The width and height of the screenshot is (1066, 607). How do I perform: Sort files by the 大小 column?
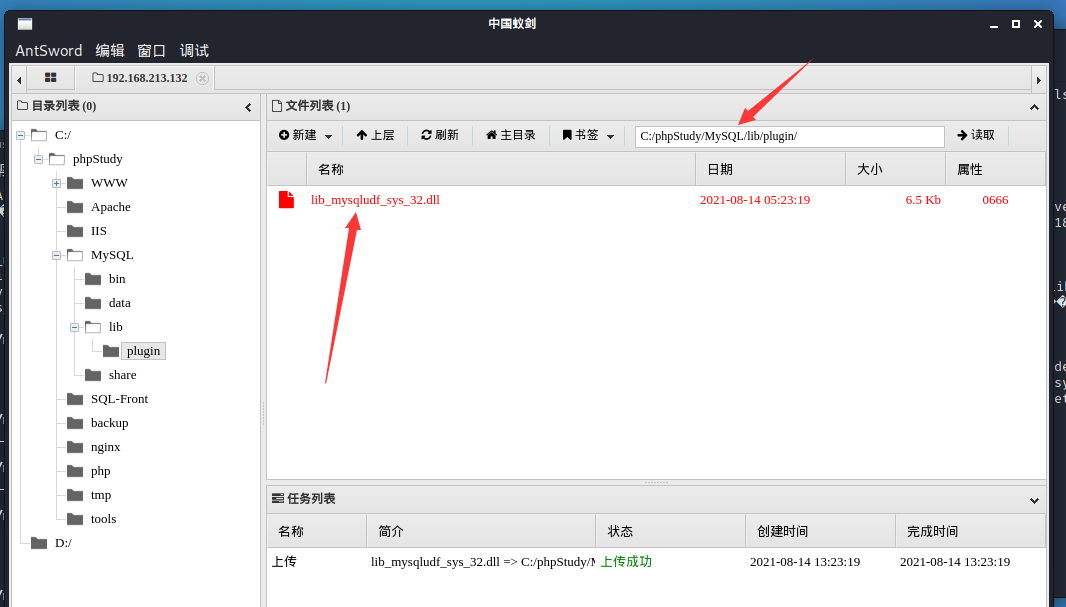coord(895,169)
